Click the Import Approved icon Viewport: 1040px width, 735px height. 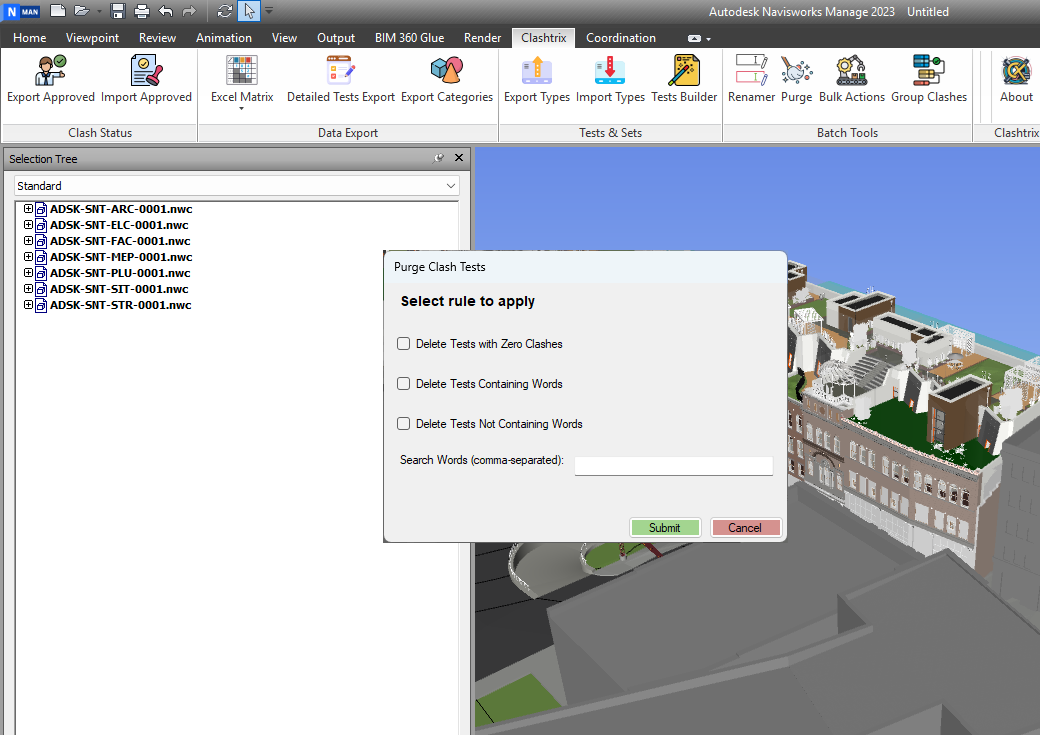(146, 70)
